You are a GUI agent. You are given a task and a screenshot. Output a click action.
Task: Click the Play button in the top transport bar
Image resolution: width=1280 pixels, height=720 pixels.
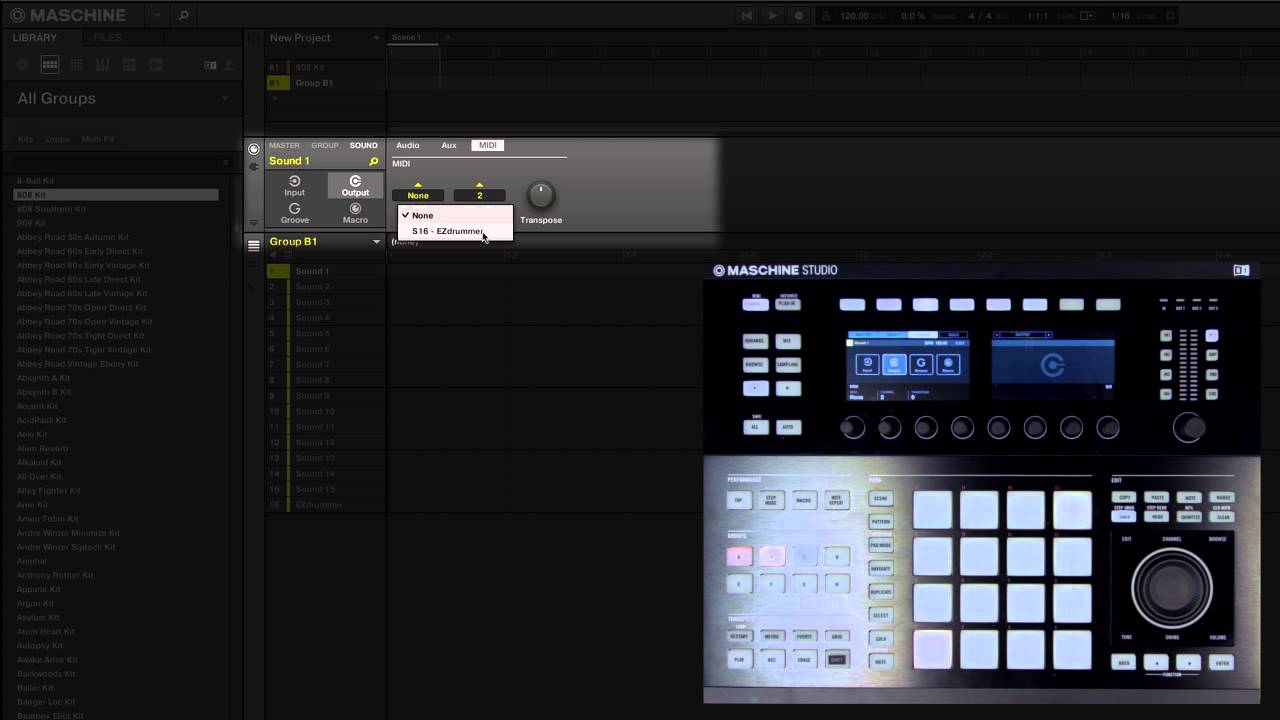point(772,16)
